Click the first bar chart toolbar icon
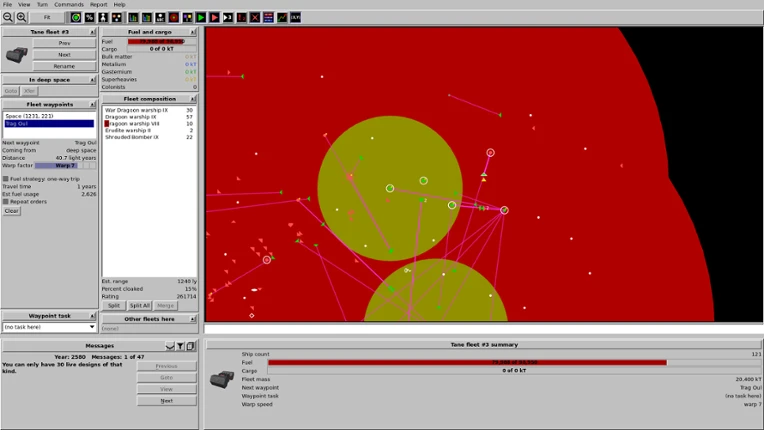764x430 pixels. point(133,18)
